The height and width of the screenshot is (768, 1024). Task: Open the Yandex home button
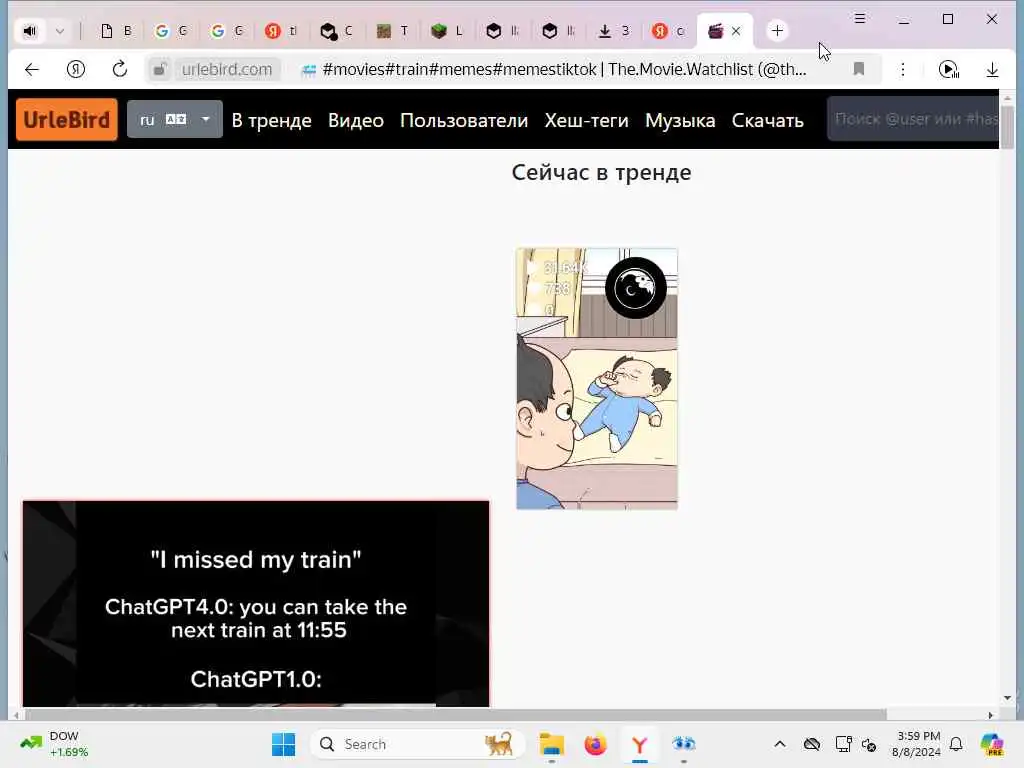click(x=76, y=69)
